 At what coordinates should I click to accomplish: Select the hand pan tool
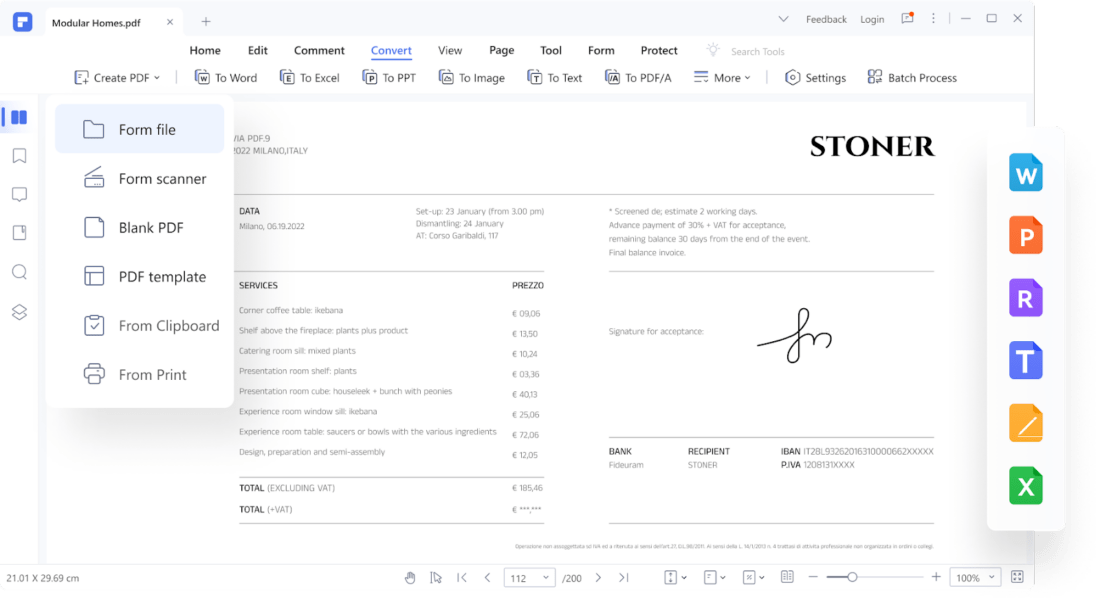[410, 577]
